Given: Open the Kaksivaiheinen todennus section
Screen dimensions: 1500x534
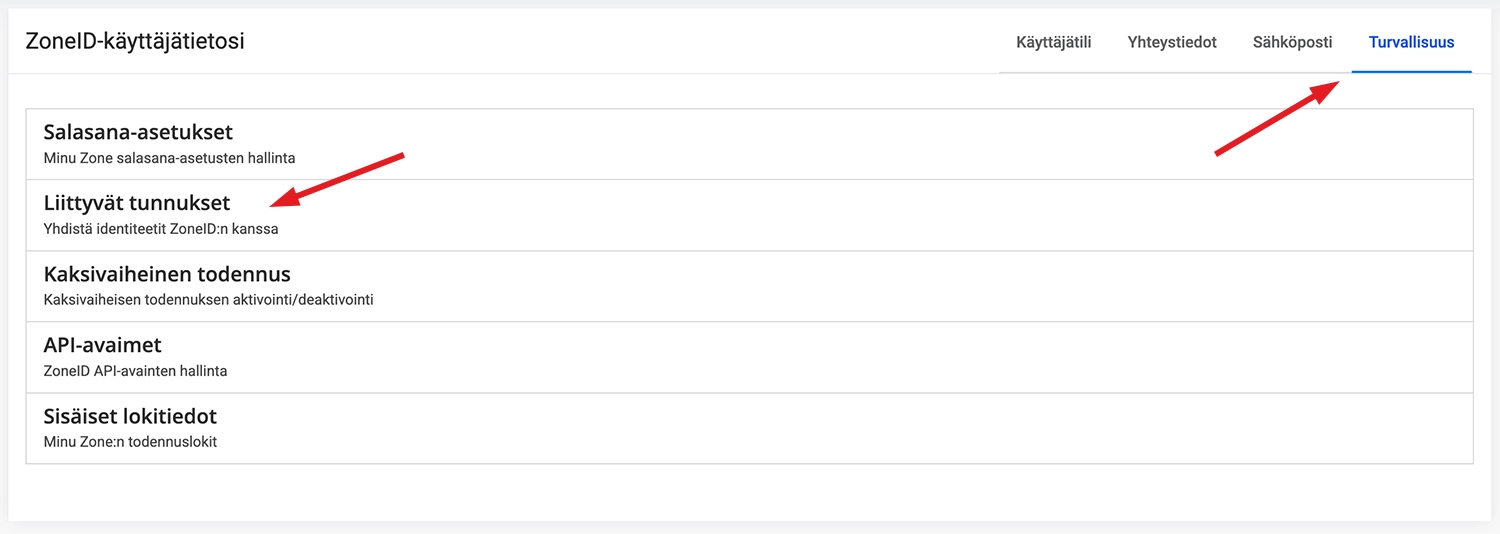Looking at the screenshot, I should (167, 274).
